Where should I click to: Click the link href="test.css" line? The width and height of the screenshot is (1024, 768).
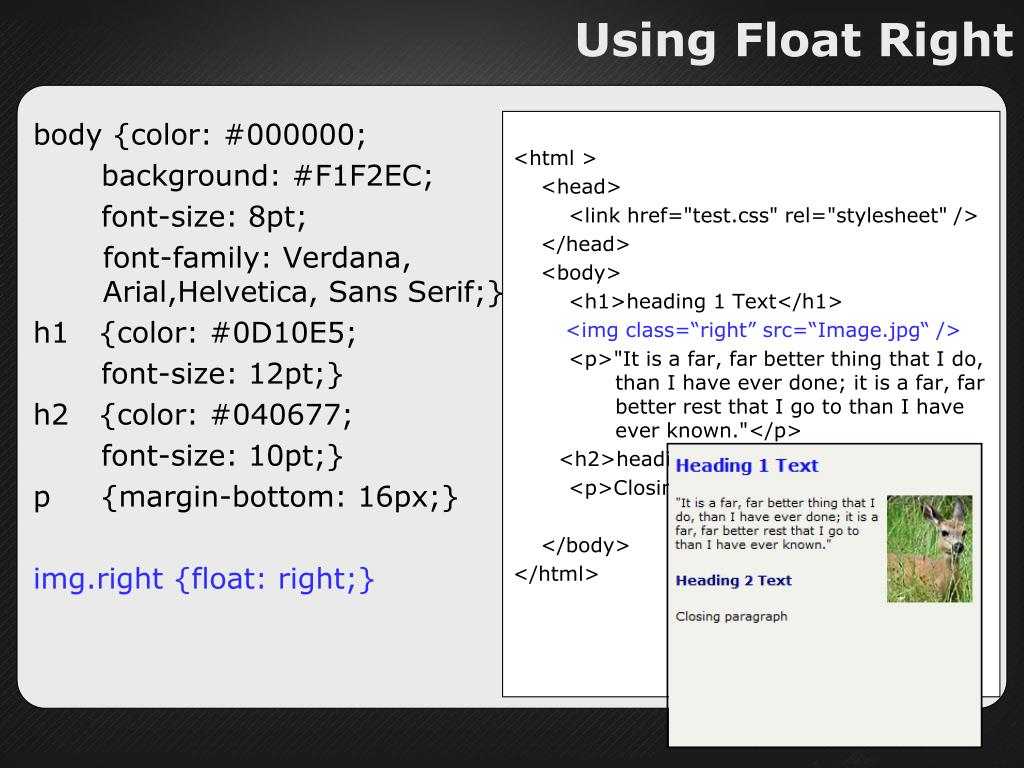click(x=773, y=215)
